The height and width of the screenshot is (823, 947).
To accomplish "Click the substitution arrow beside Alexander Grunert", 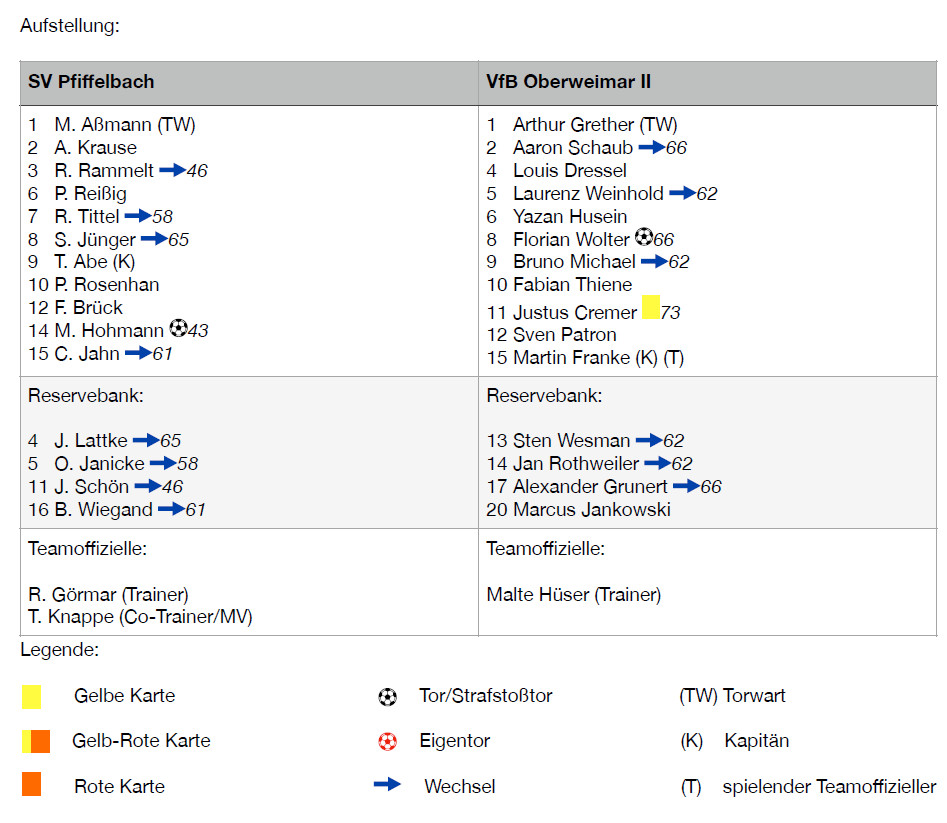I will click(x=686, y=487).
